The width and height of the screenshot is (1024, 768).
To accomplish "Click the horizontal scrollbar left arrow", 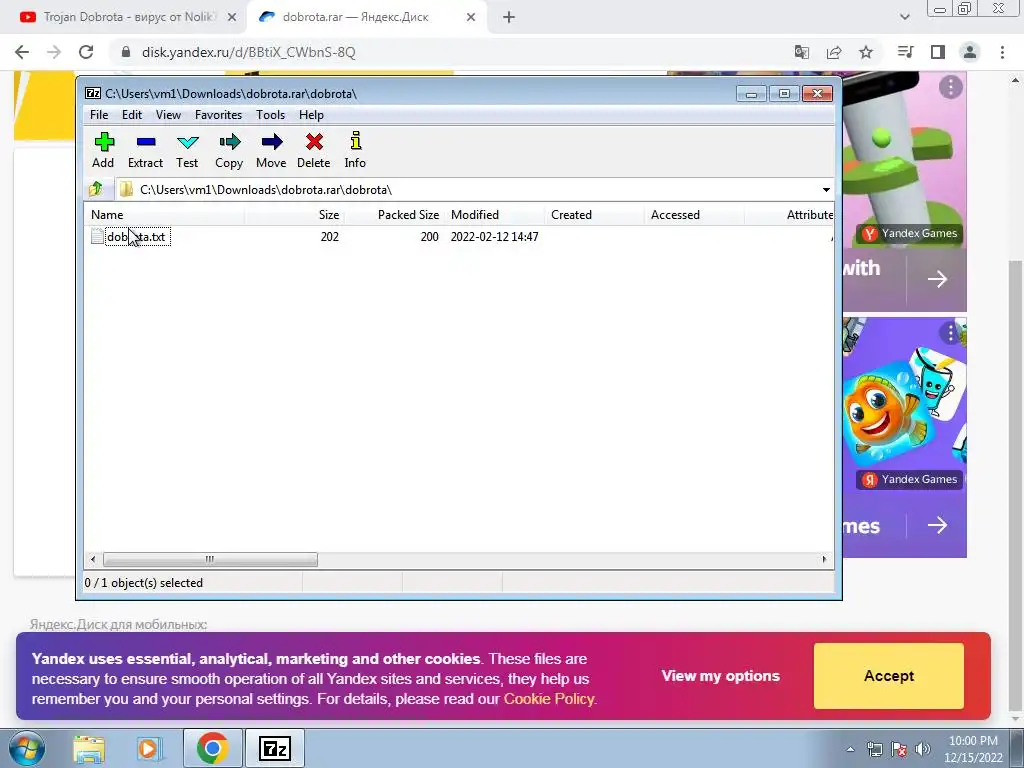I will (x=93, y=560).
